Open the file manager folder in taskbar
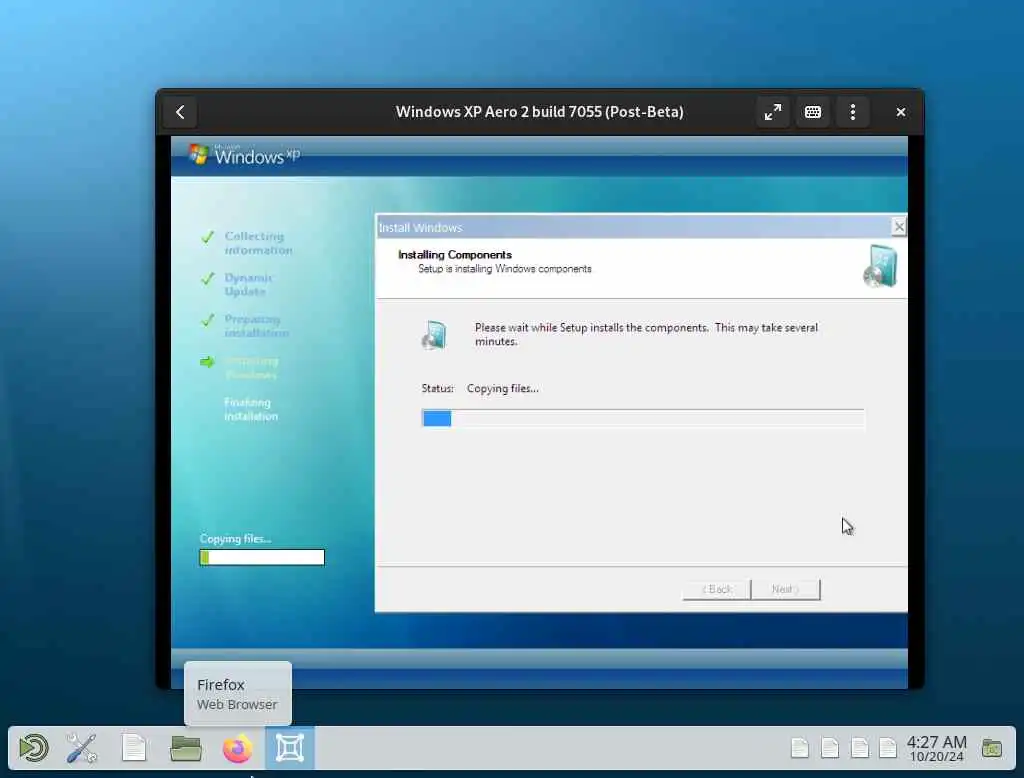The image size is (1024, 778). [x=185, y=748]
